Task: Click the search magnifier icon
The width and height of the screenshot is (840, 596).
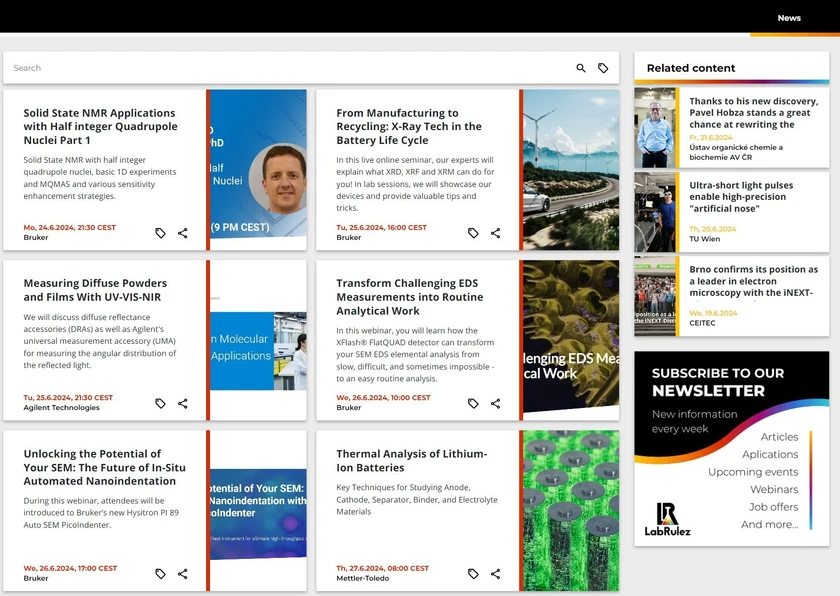Action: click(581, 68)
